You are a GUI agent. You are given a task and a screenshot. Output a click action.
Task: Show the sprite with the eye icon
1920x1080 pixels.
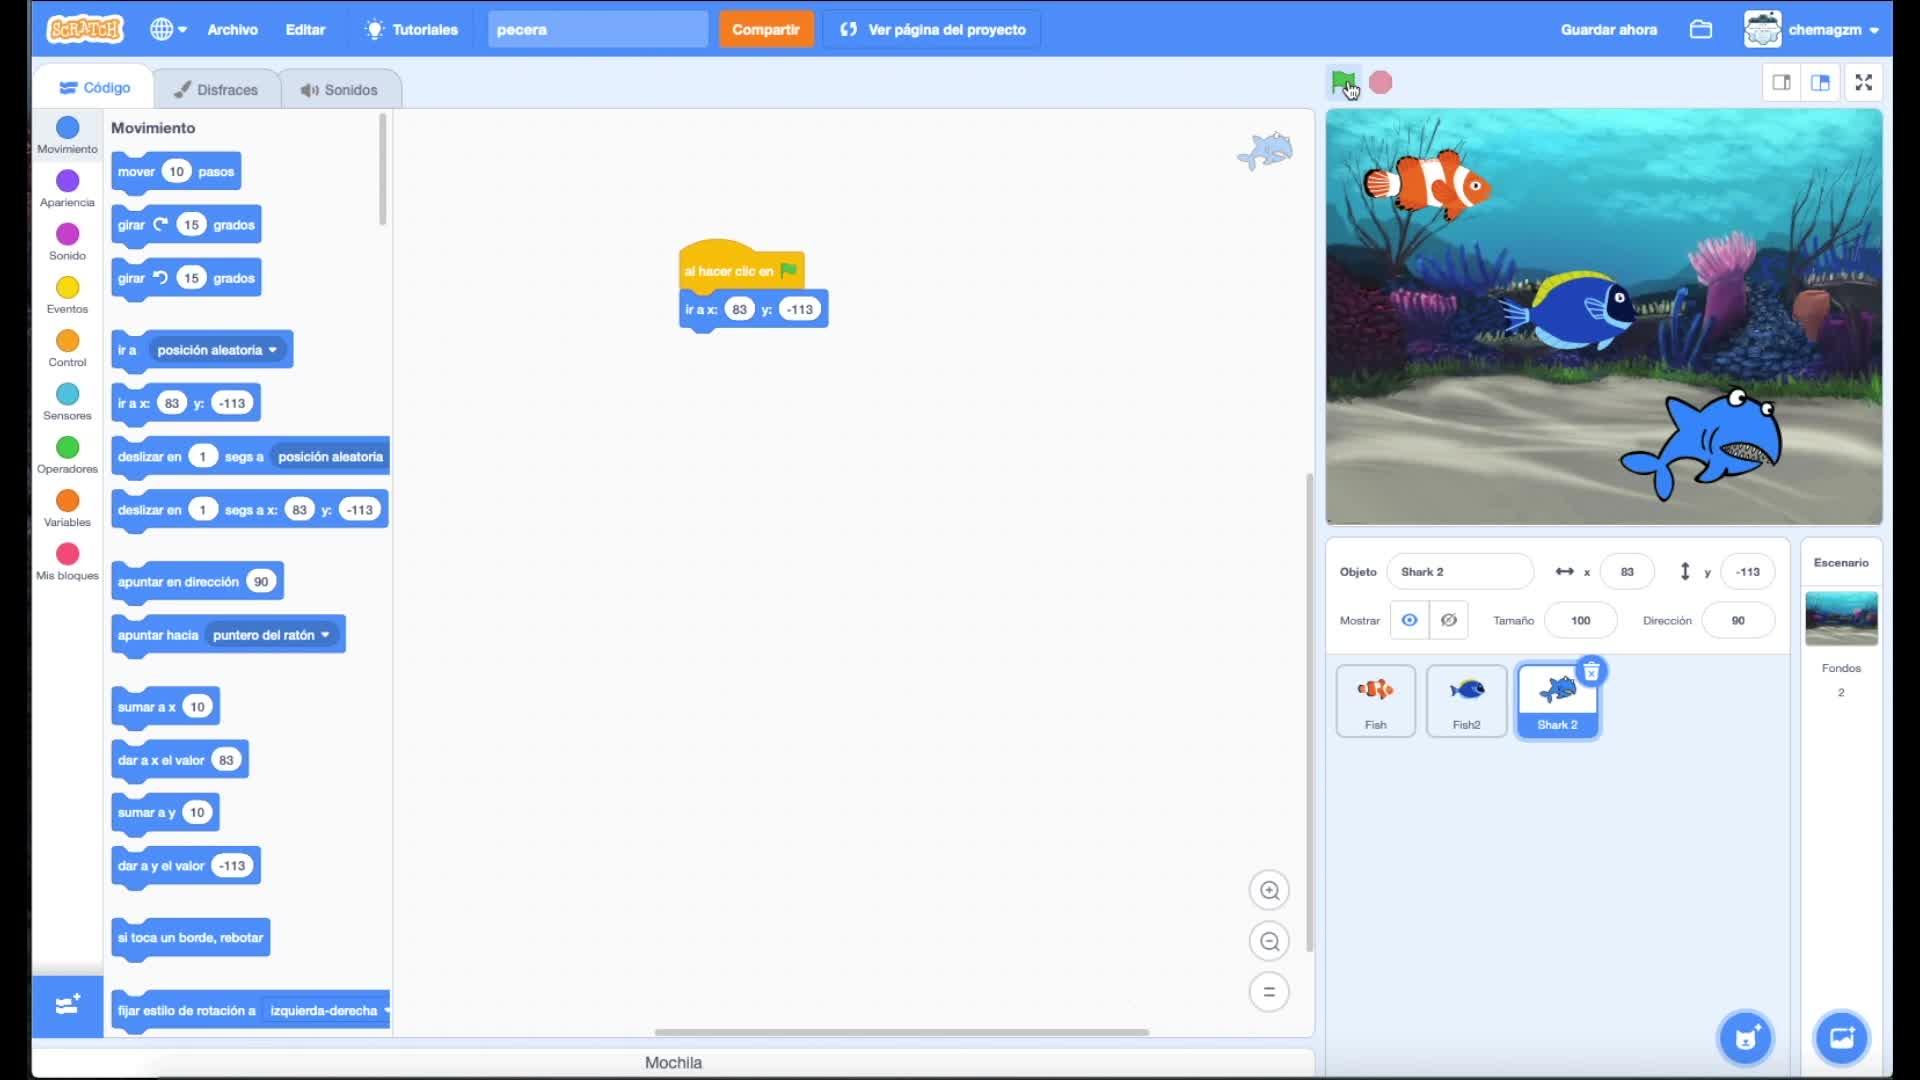click(x=1409, y=620)
